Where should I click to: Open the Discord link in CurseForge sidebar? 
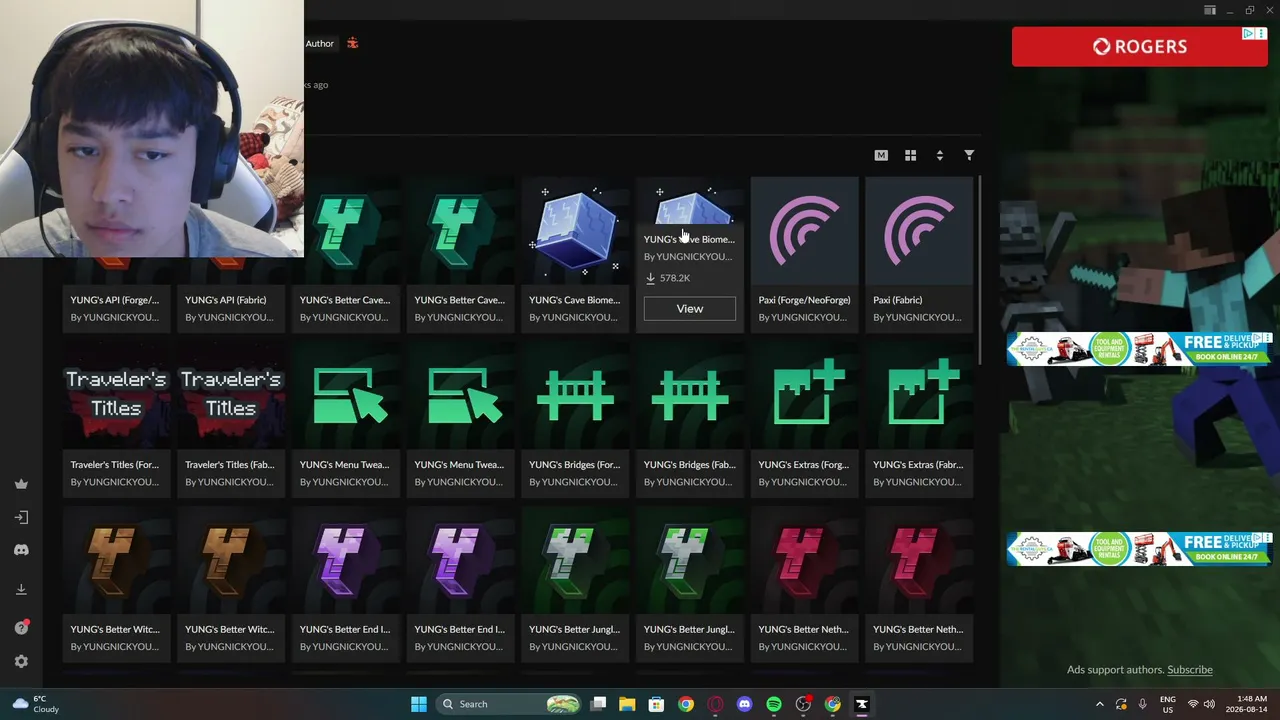pyautogui.click(x=21, y=550)
